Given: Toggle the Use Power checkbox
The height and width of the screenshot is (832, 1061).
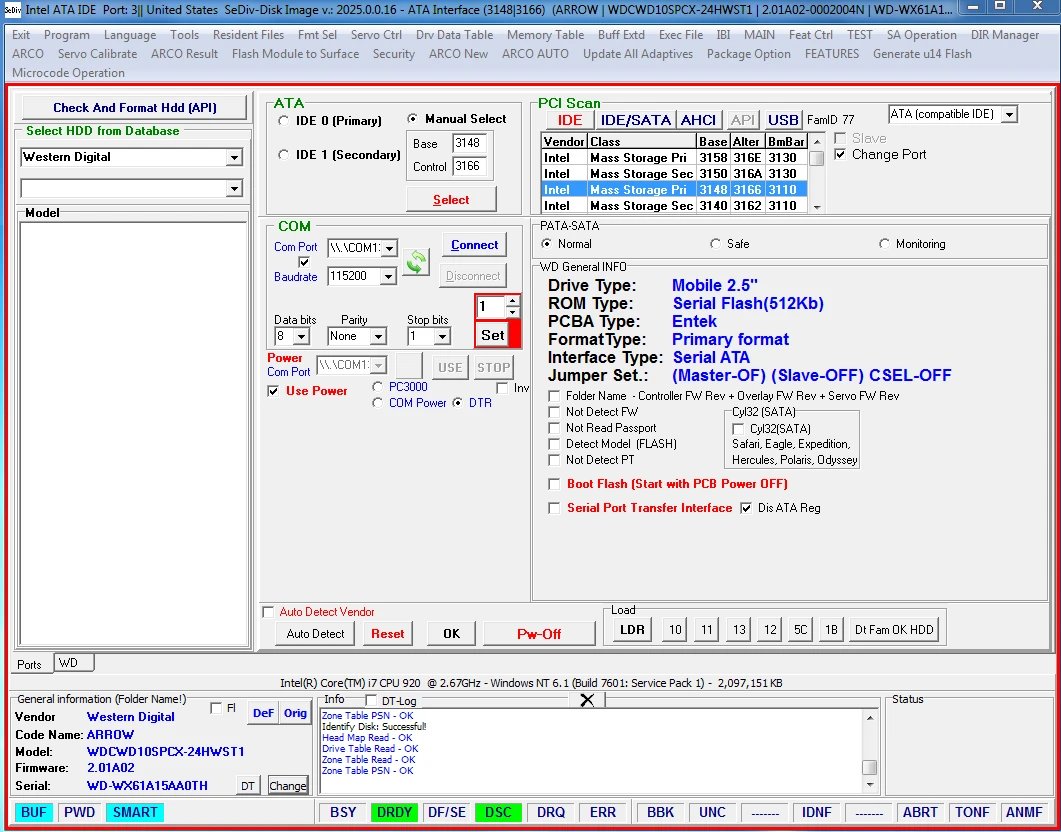Looking at the screenshot, I should [273, 391].
